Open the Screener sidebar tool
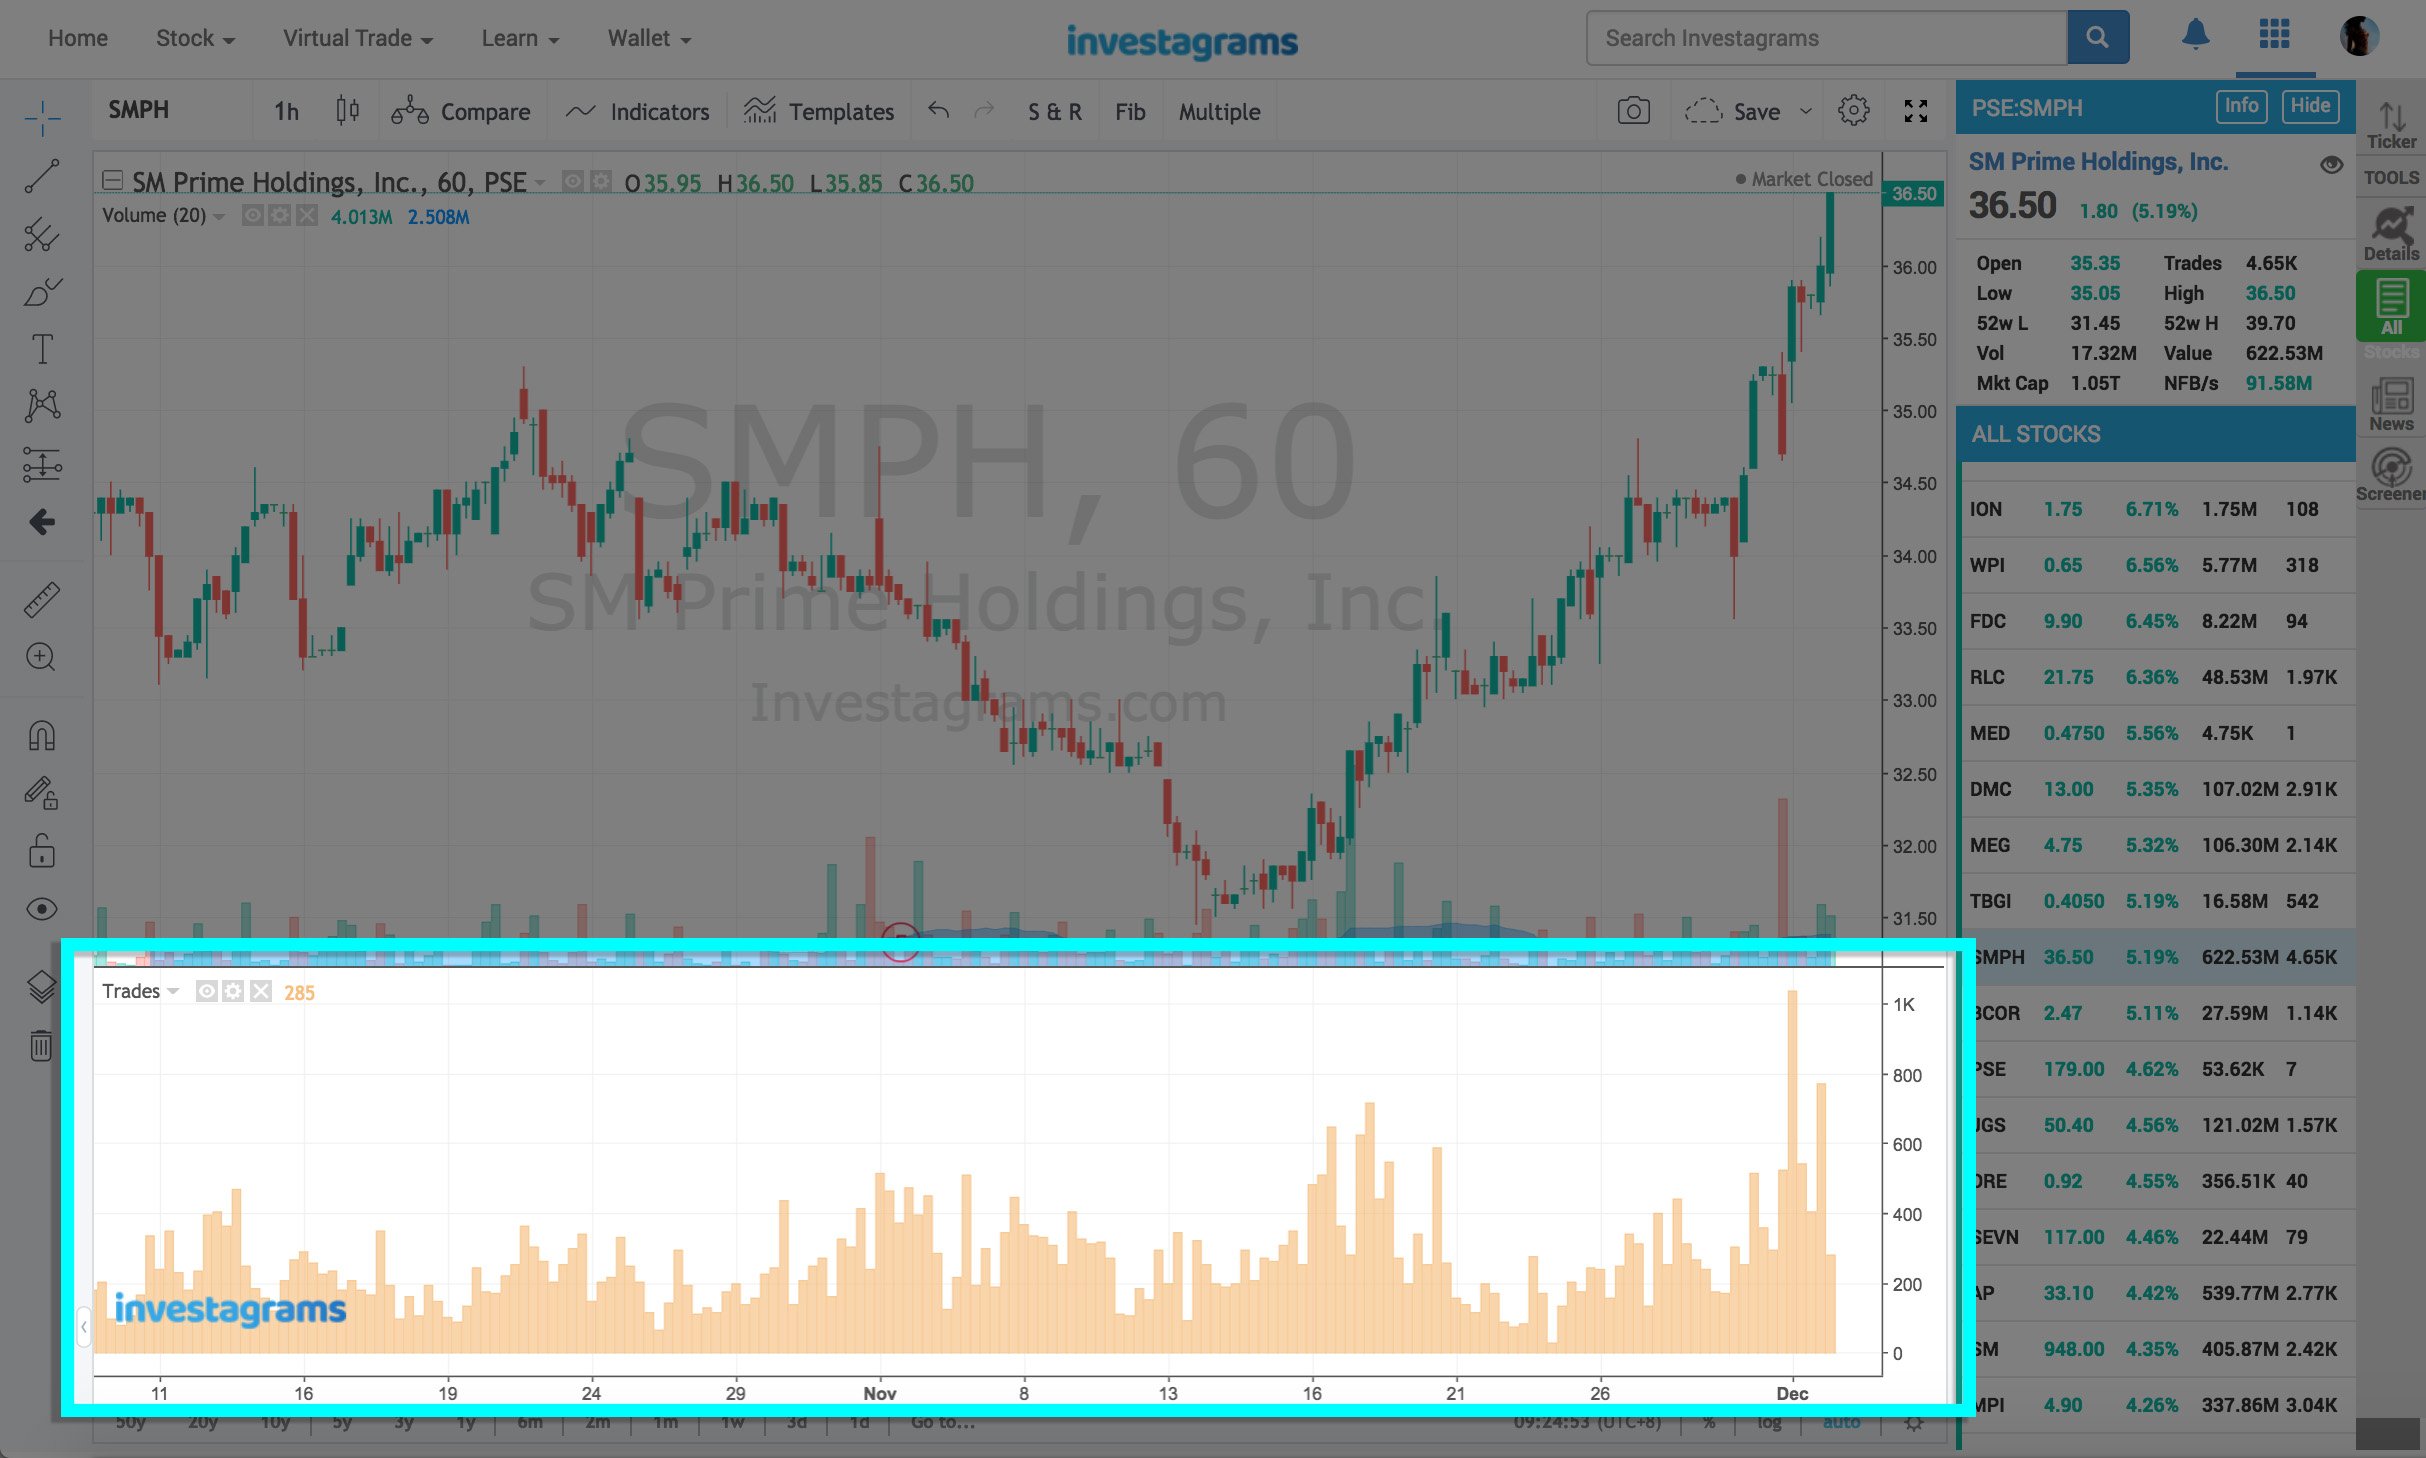The image size is (2426, 1458). click(2391, 475)
